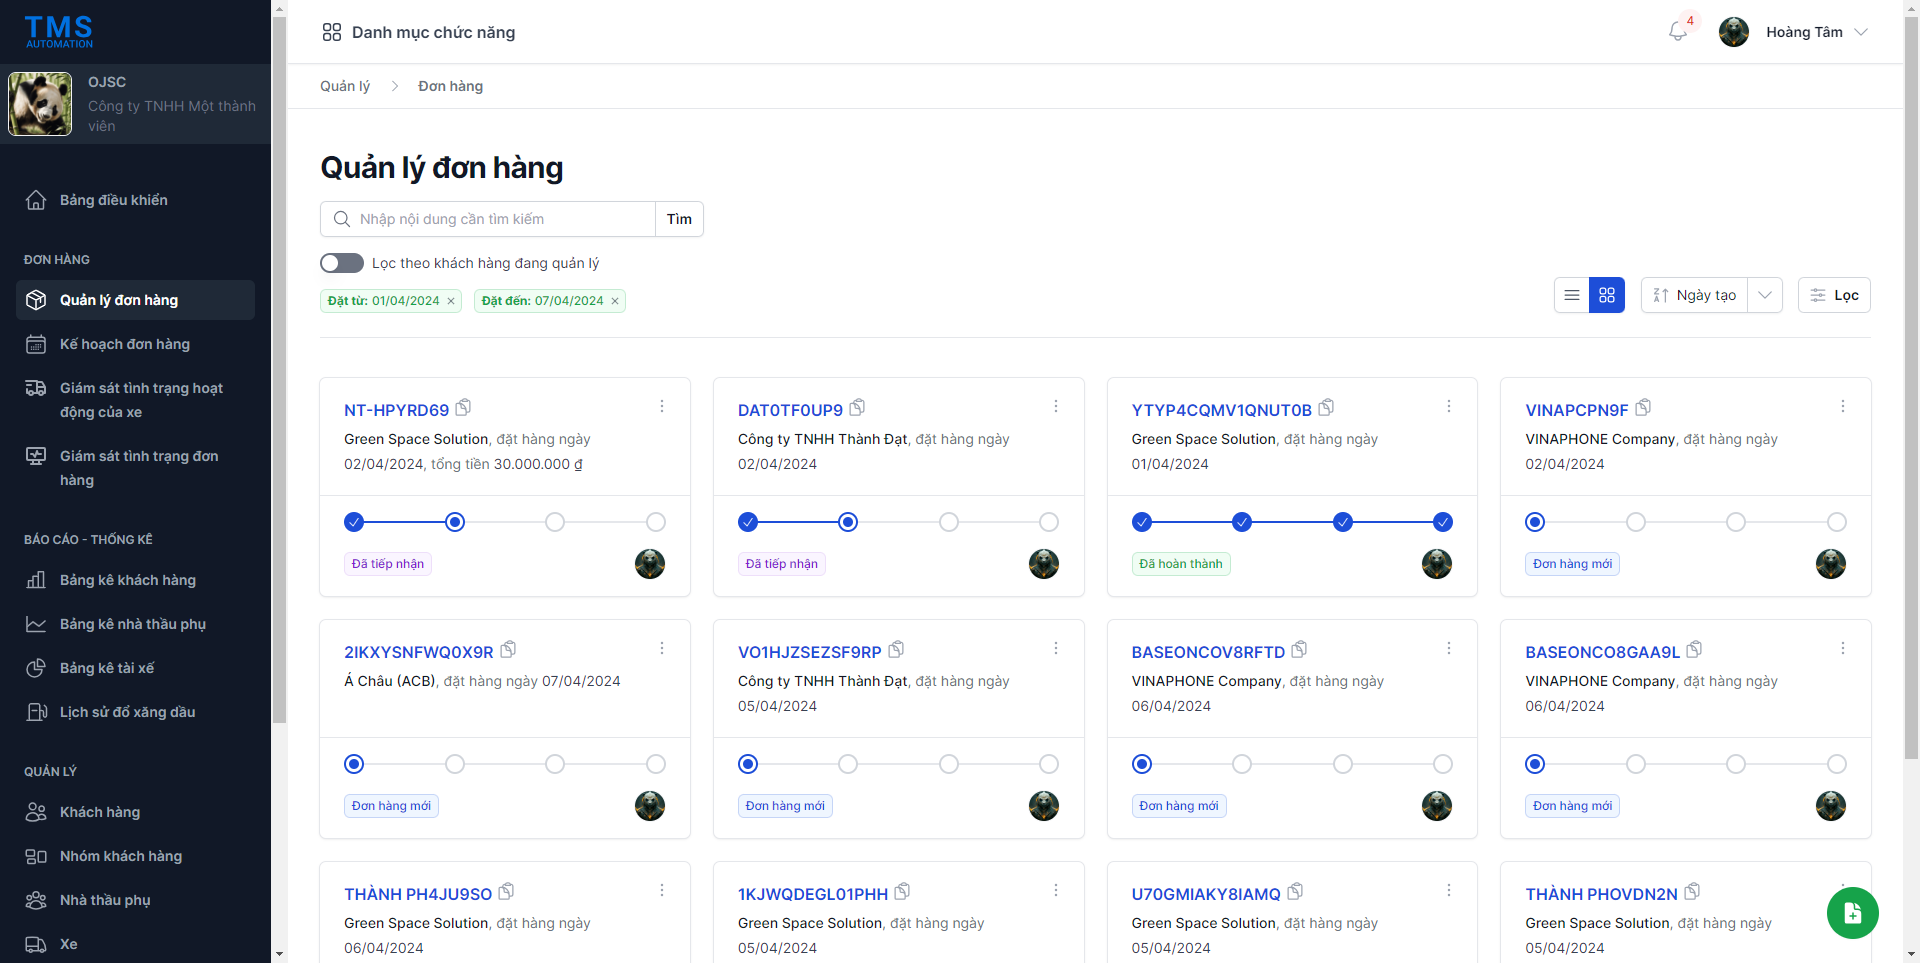Copy order code VO1HJZSEZSF9RP

[x=896, y=650]
